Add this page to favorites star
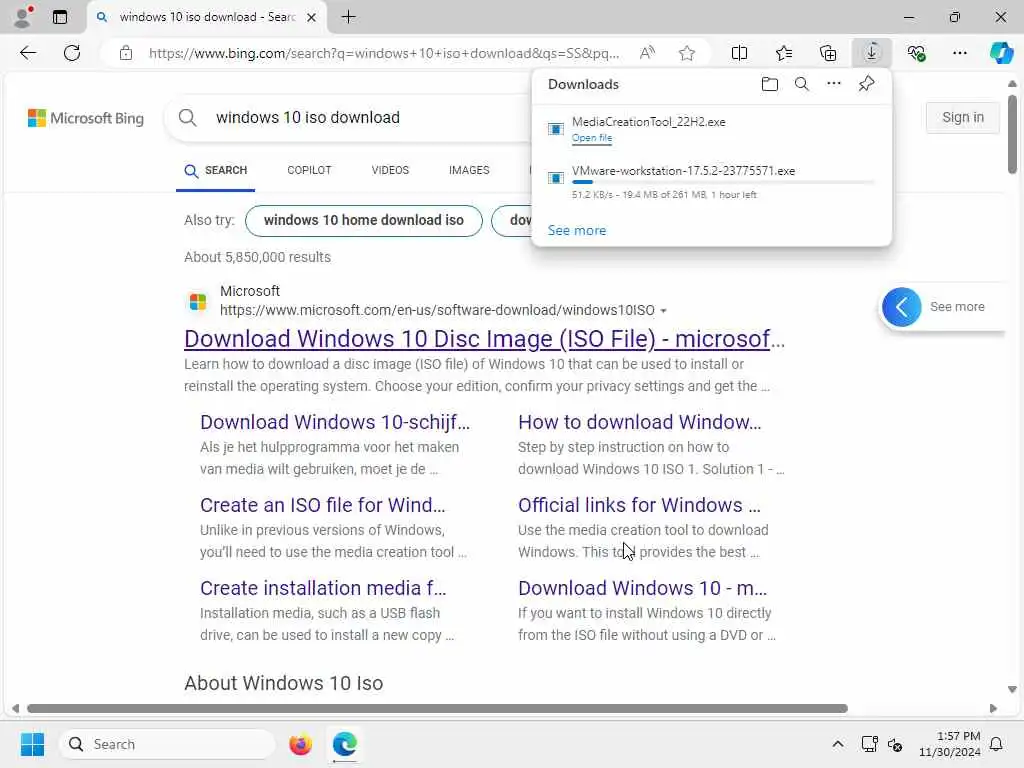Screen dimensions: 1024x768 [x=686, y=53]
